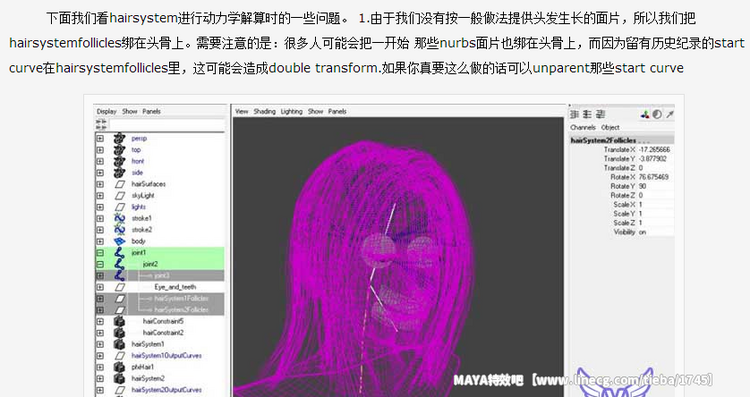Open the viewport Show menu
The height and width of the screenshot is (397, 750).
[x=315, y=111]
